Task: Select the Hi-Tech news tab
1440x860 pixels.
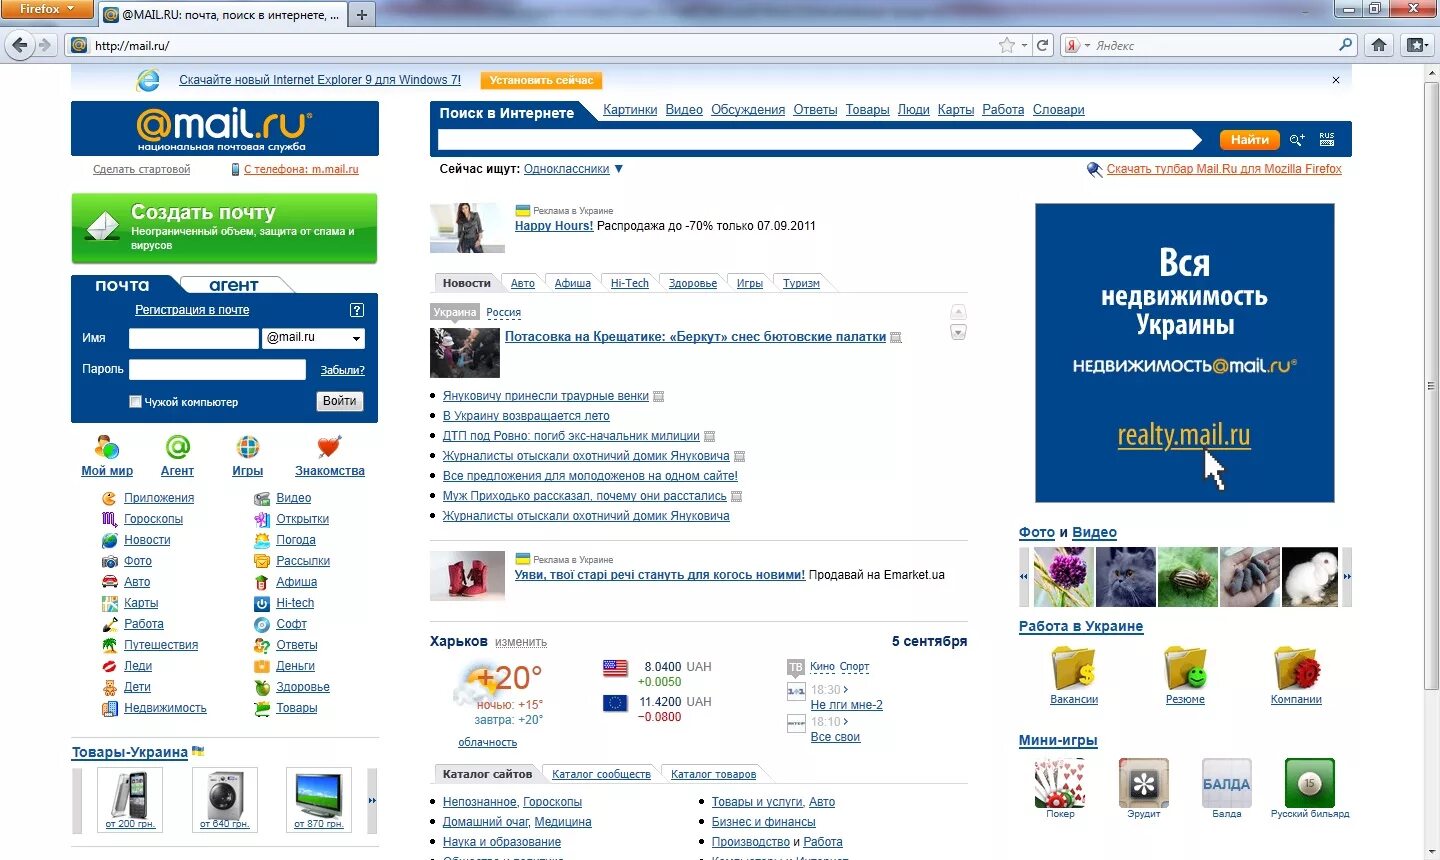Action: 630,283
